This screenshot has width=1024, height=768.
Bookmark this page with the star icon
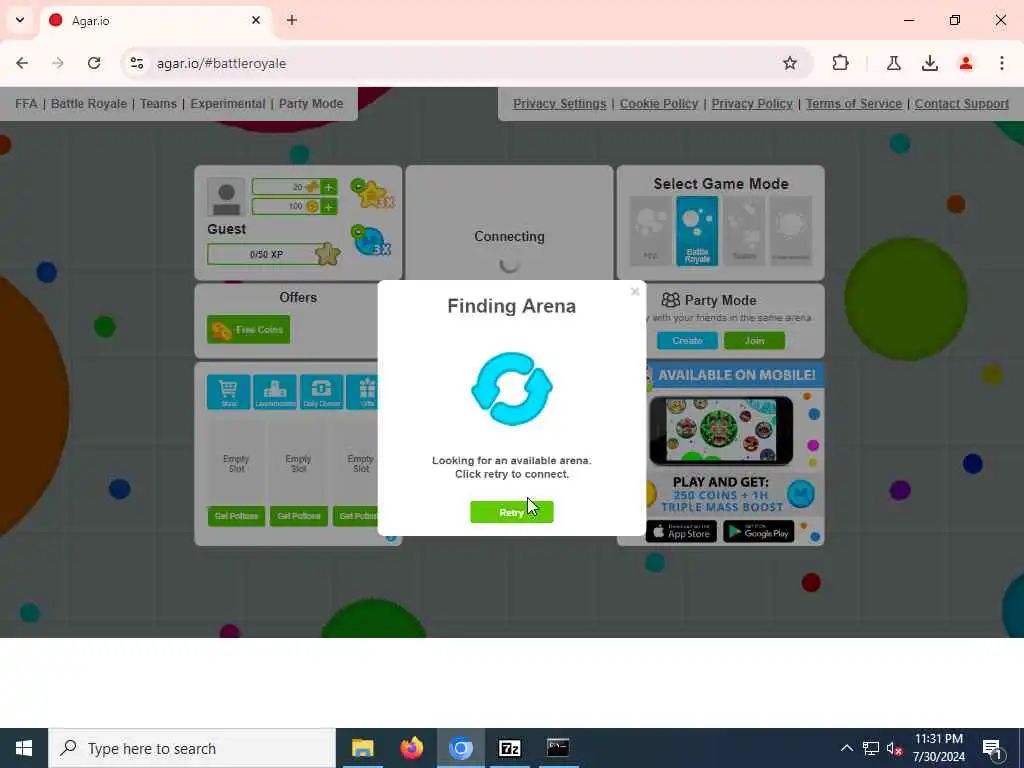click(790, 63)
